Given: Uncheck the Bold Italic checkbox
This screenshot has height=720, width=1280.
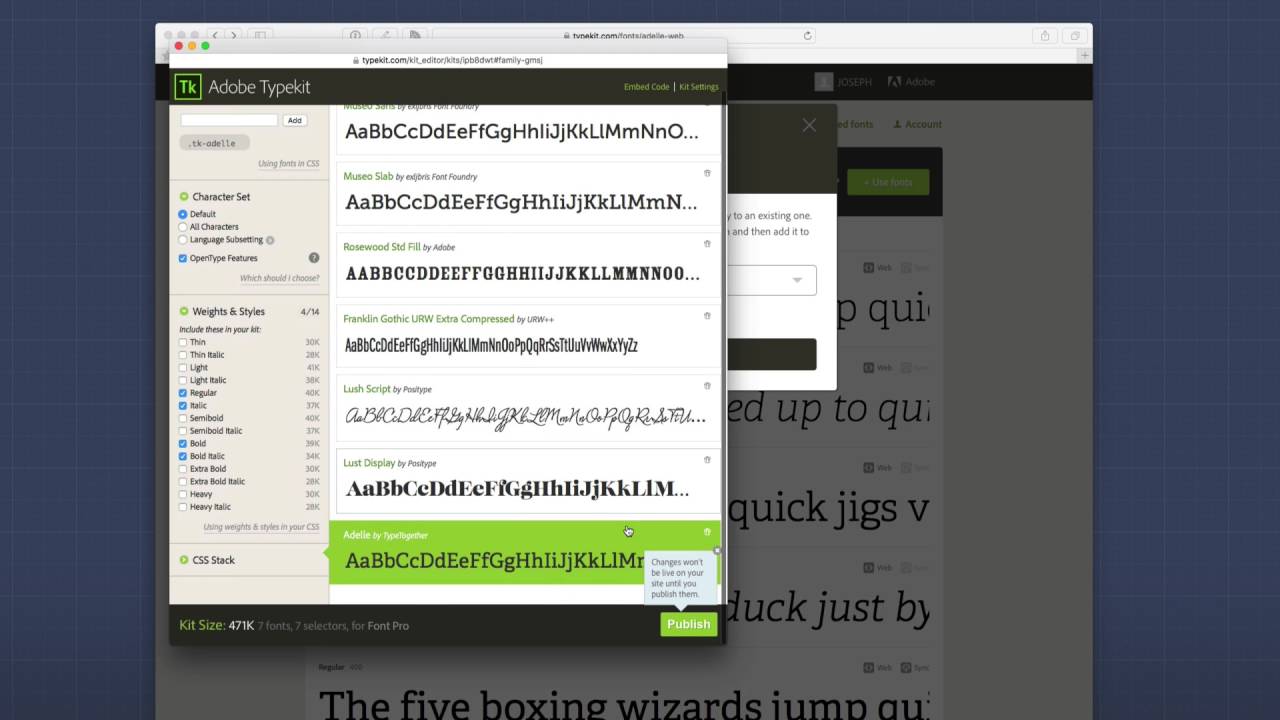Looking at the screenshot, I should coord(183,456).
